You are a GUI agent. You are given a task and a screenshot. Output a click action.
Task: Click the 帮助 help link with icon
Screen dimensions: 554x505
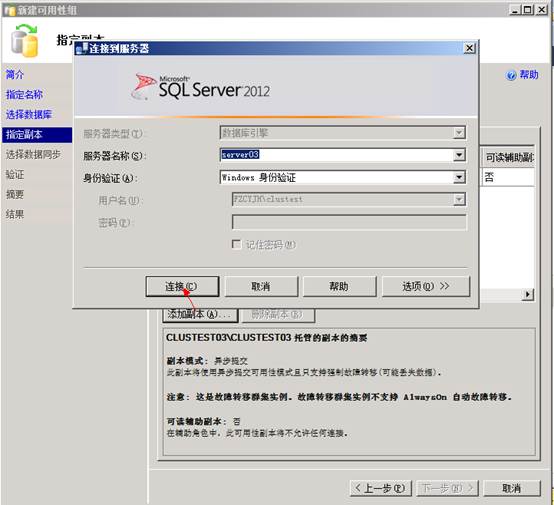522,75
